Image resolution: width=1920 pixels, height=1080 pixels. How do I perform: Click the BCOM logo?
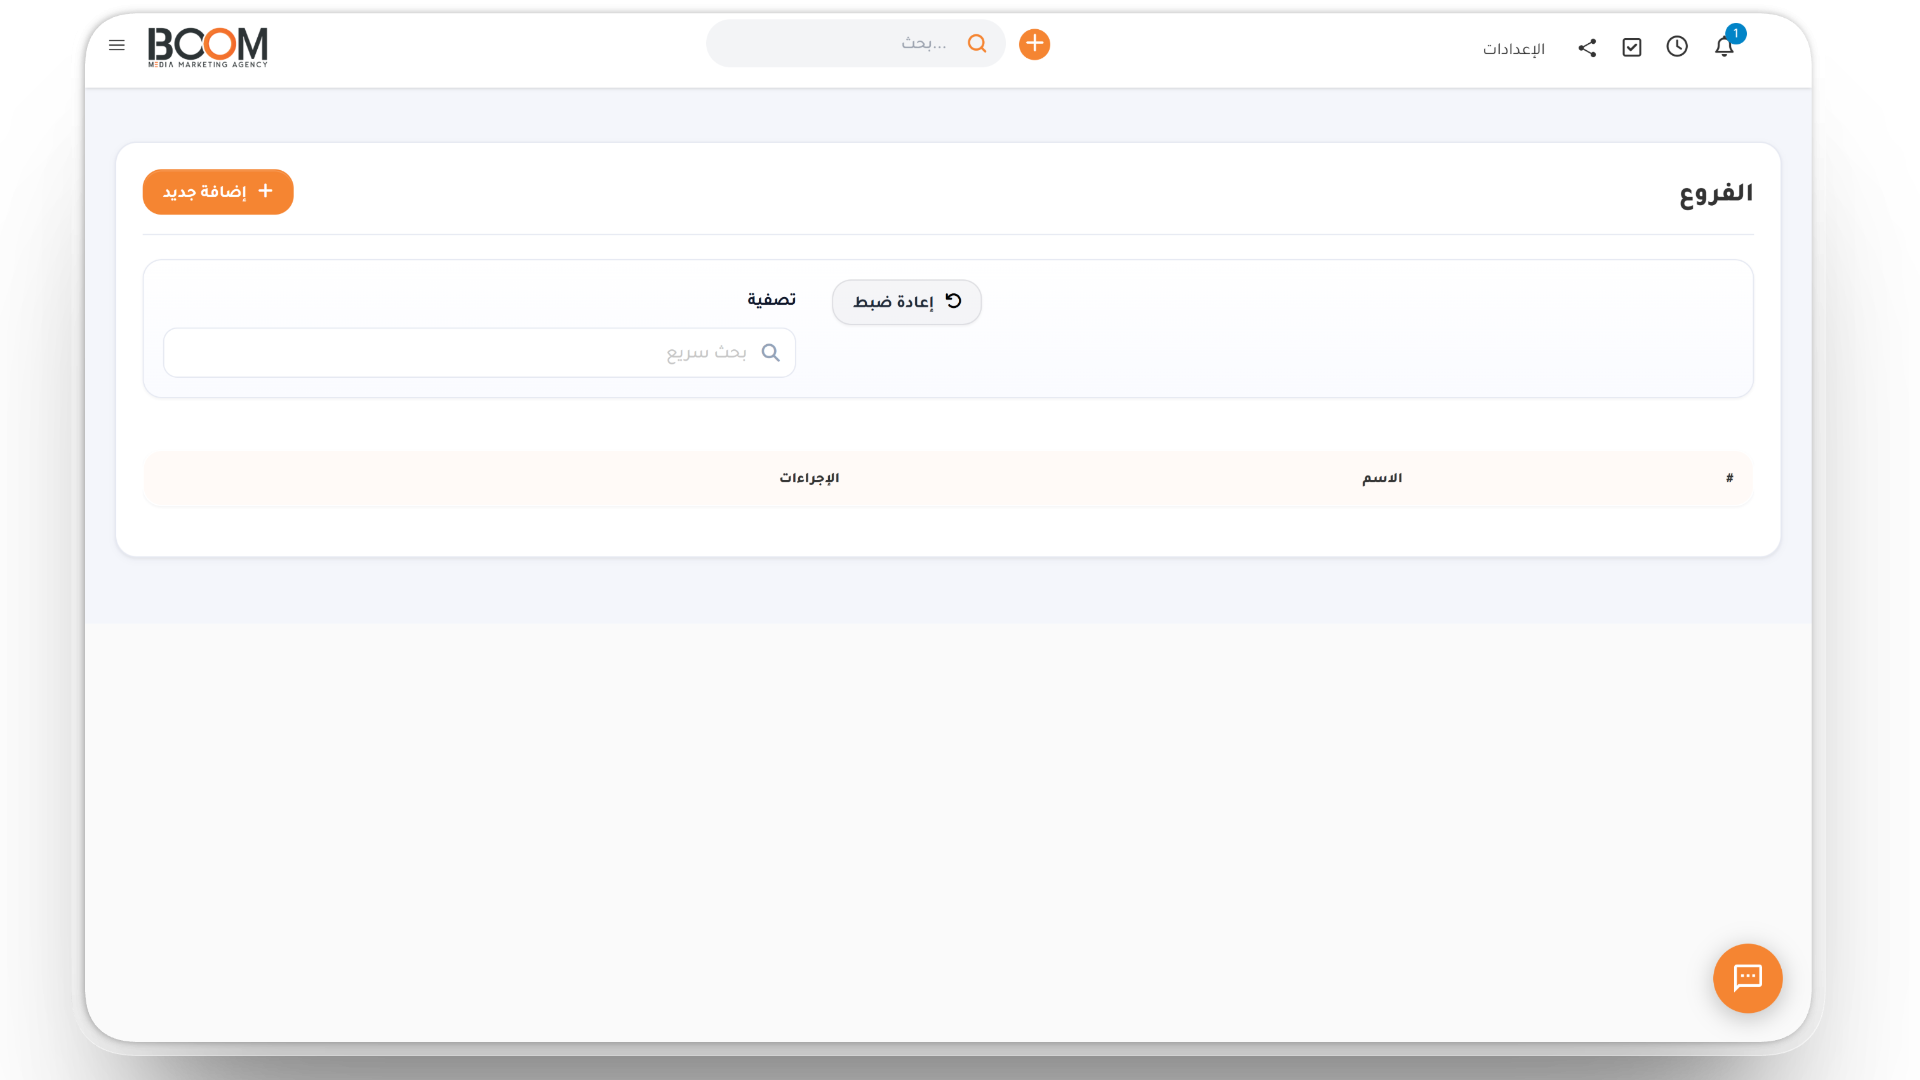[x=208, y=47]
